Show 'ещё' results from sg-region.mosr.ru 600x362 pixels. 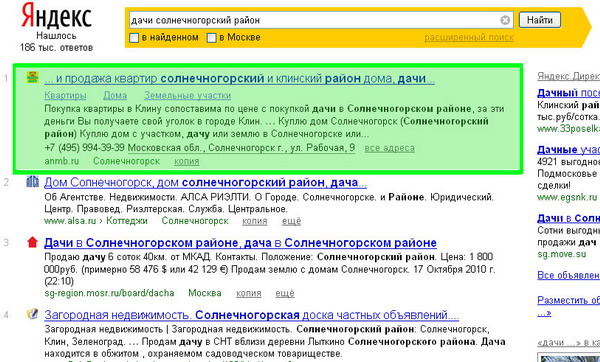coord(285,294)
